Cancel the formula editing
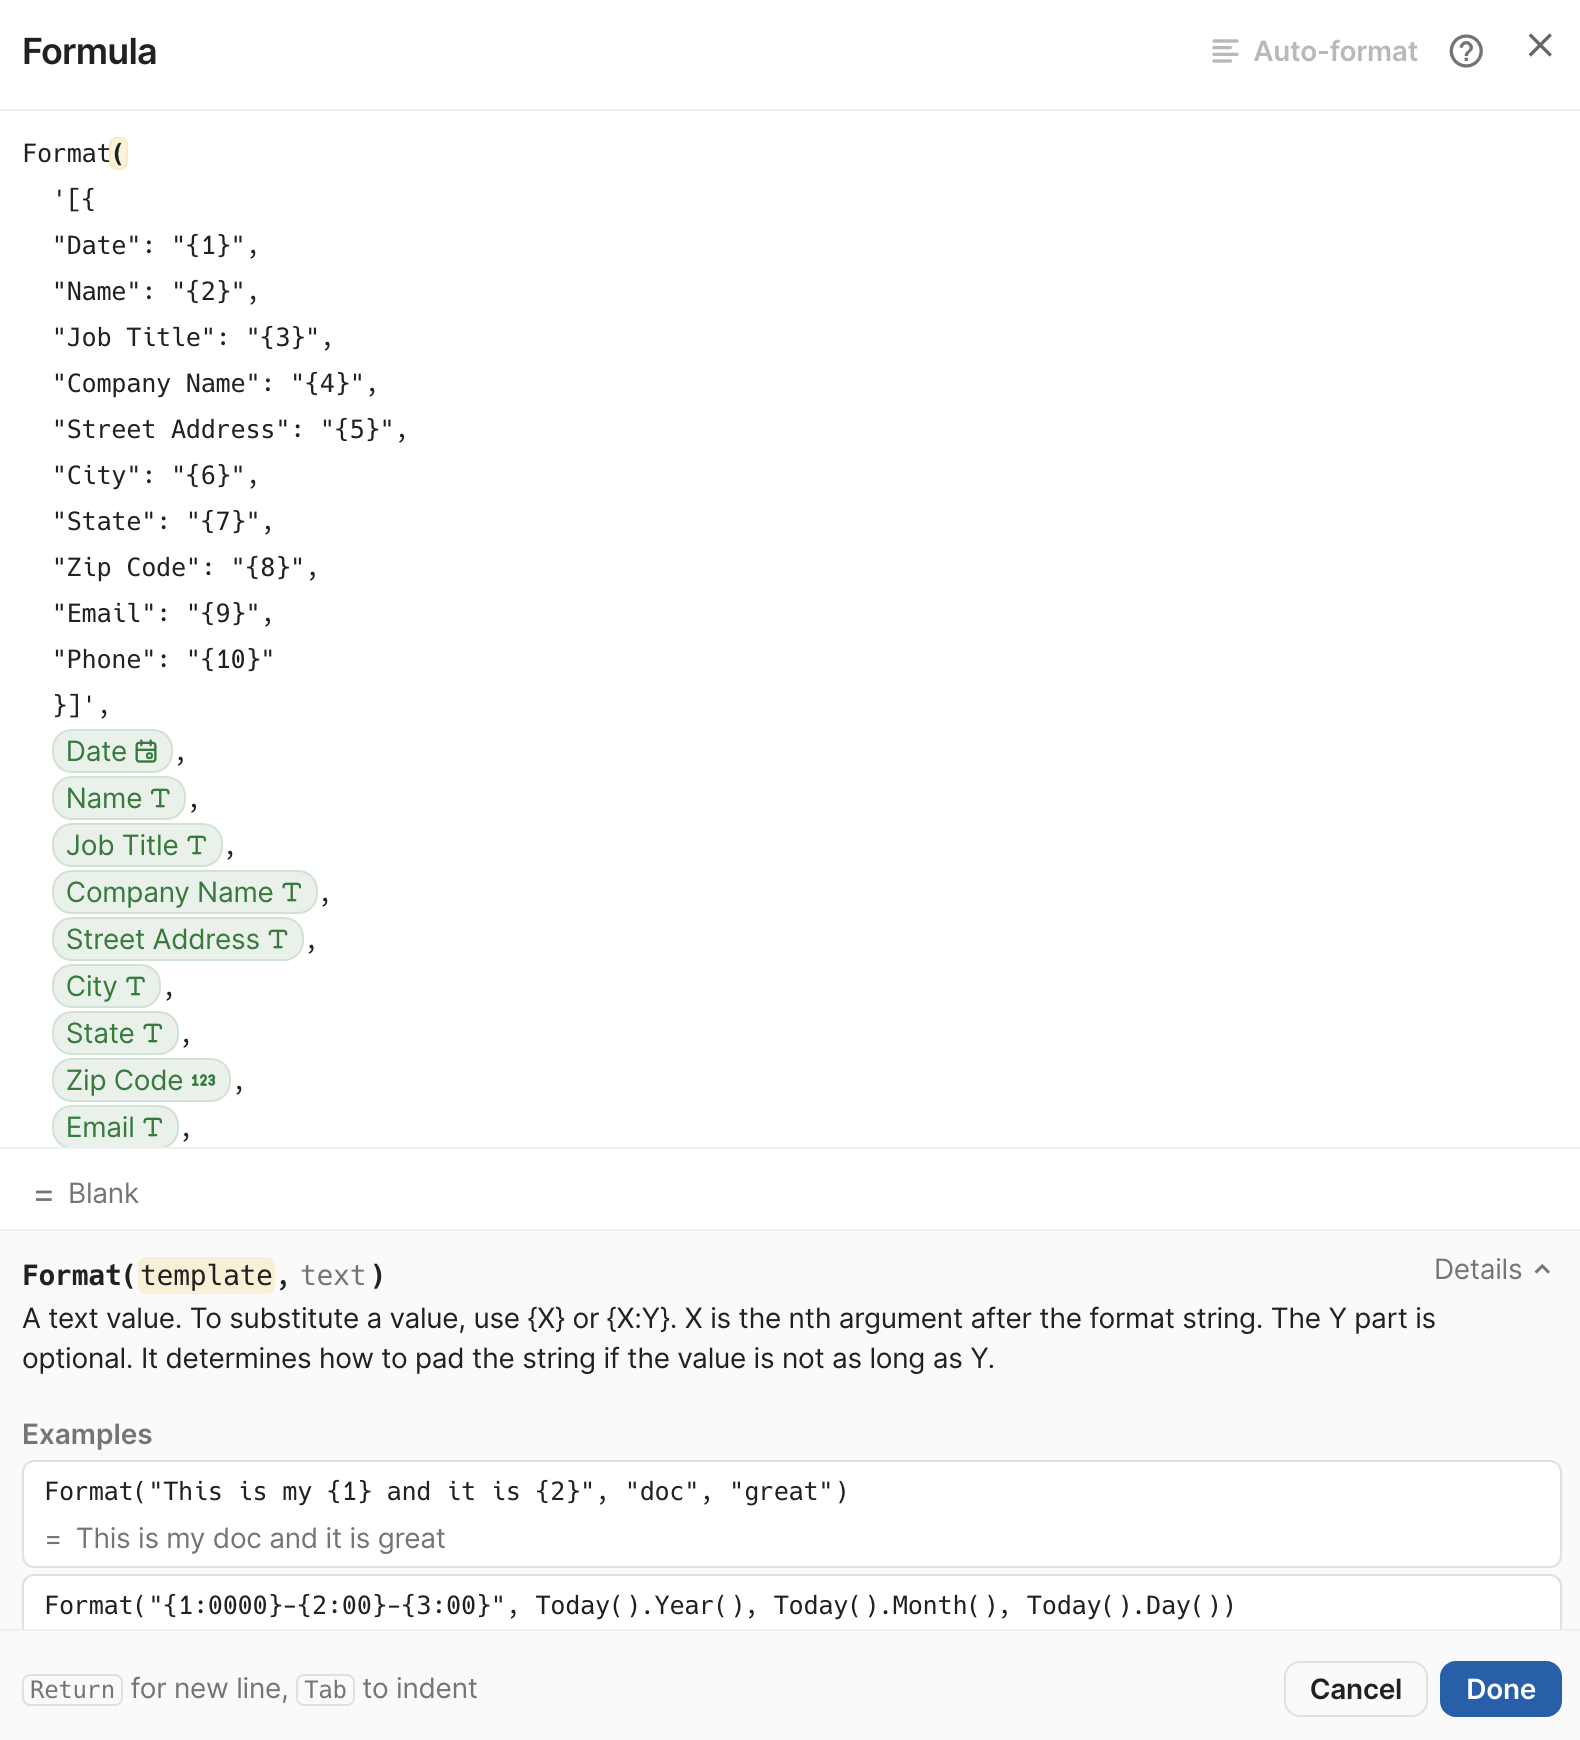 (x=1355, y=1689)
